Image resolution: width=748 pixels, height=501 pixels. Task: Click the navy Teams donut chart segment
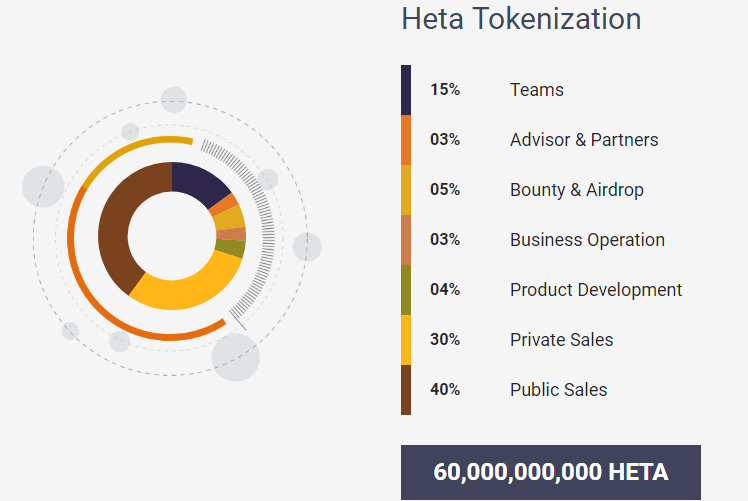click(196, 182)
